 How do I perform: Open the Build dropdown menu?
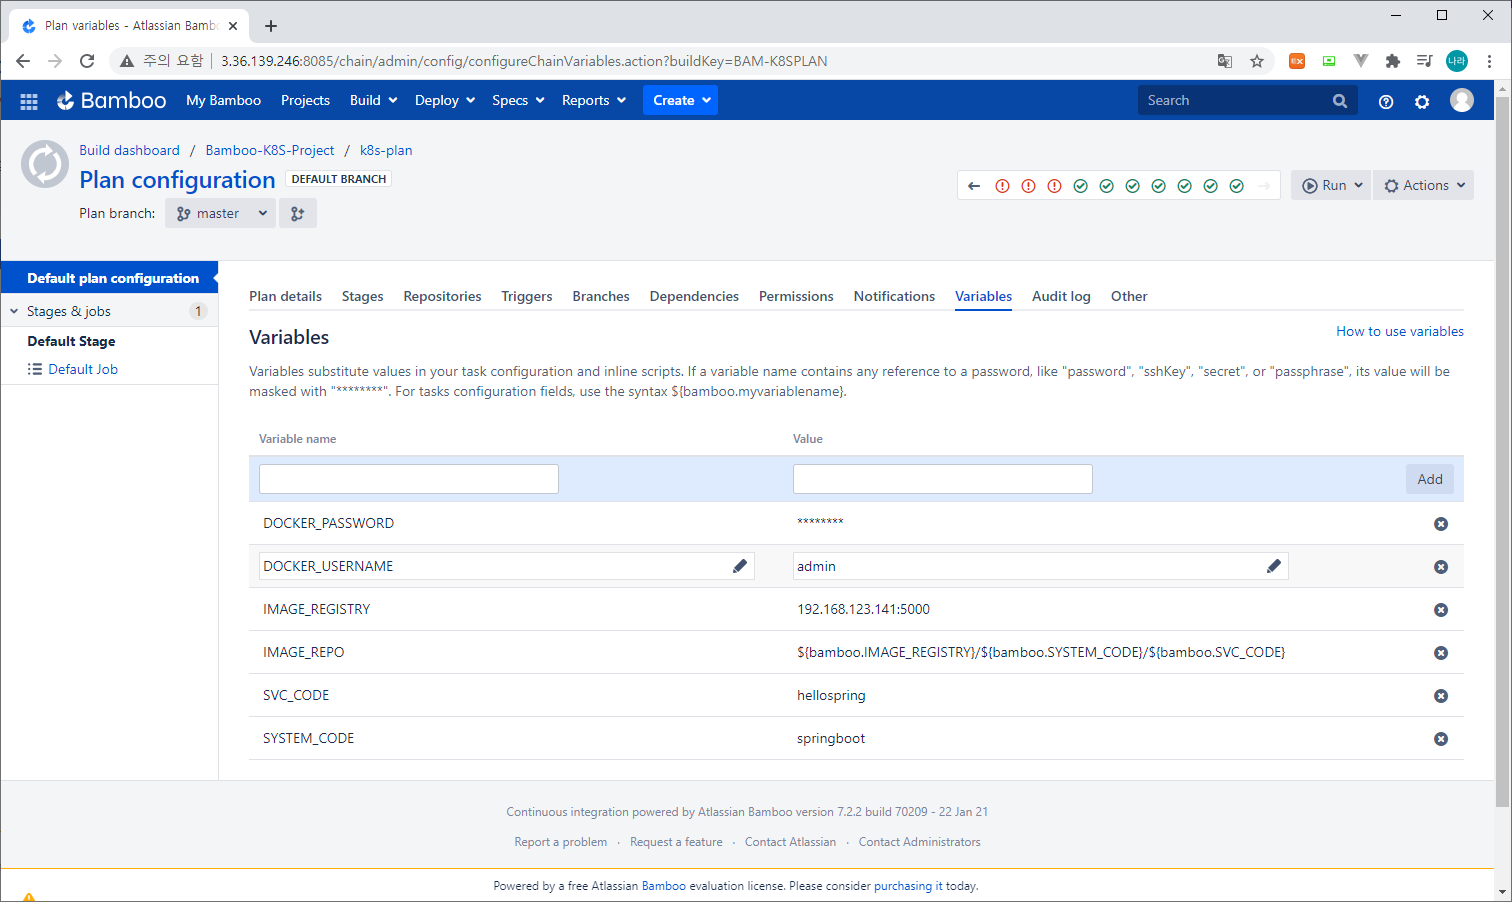(374, 100)
